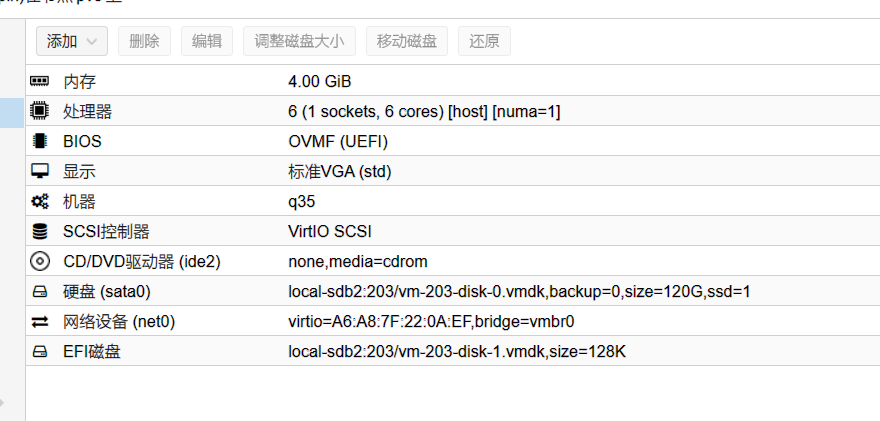The image size is (880, 421).
Task: Click the BIOS chip icon
Action: click(x=40, y=141)
